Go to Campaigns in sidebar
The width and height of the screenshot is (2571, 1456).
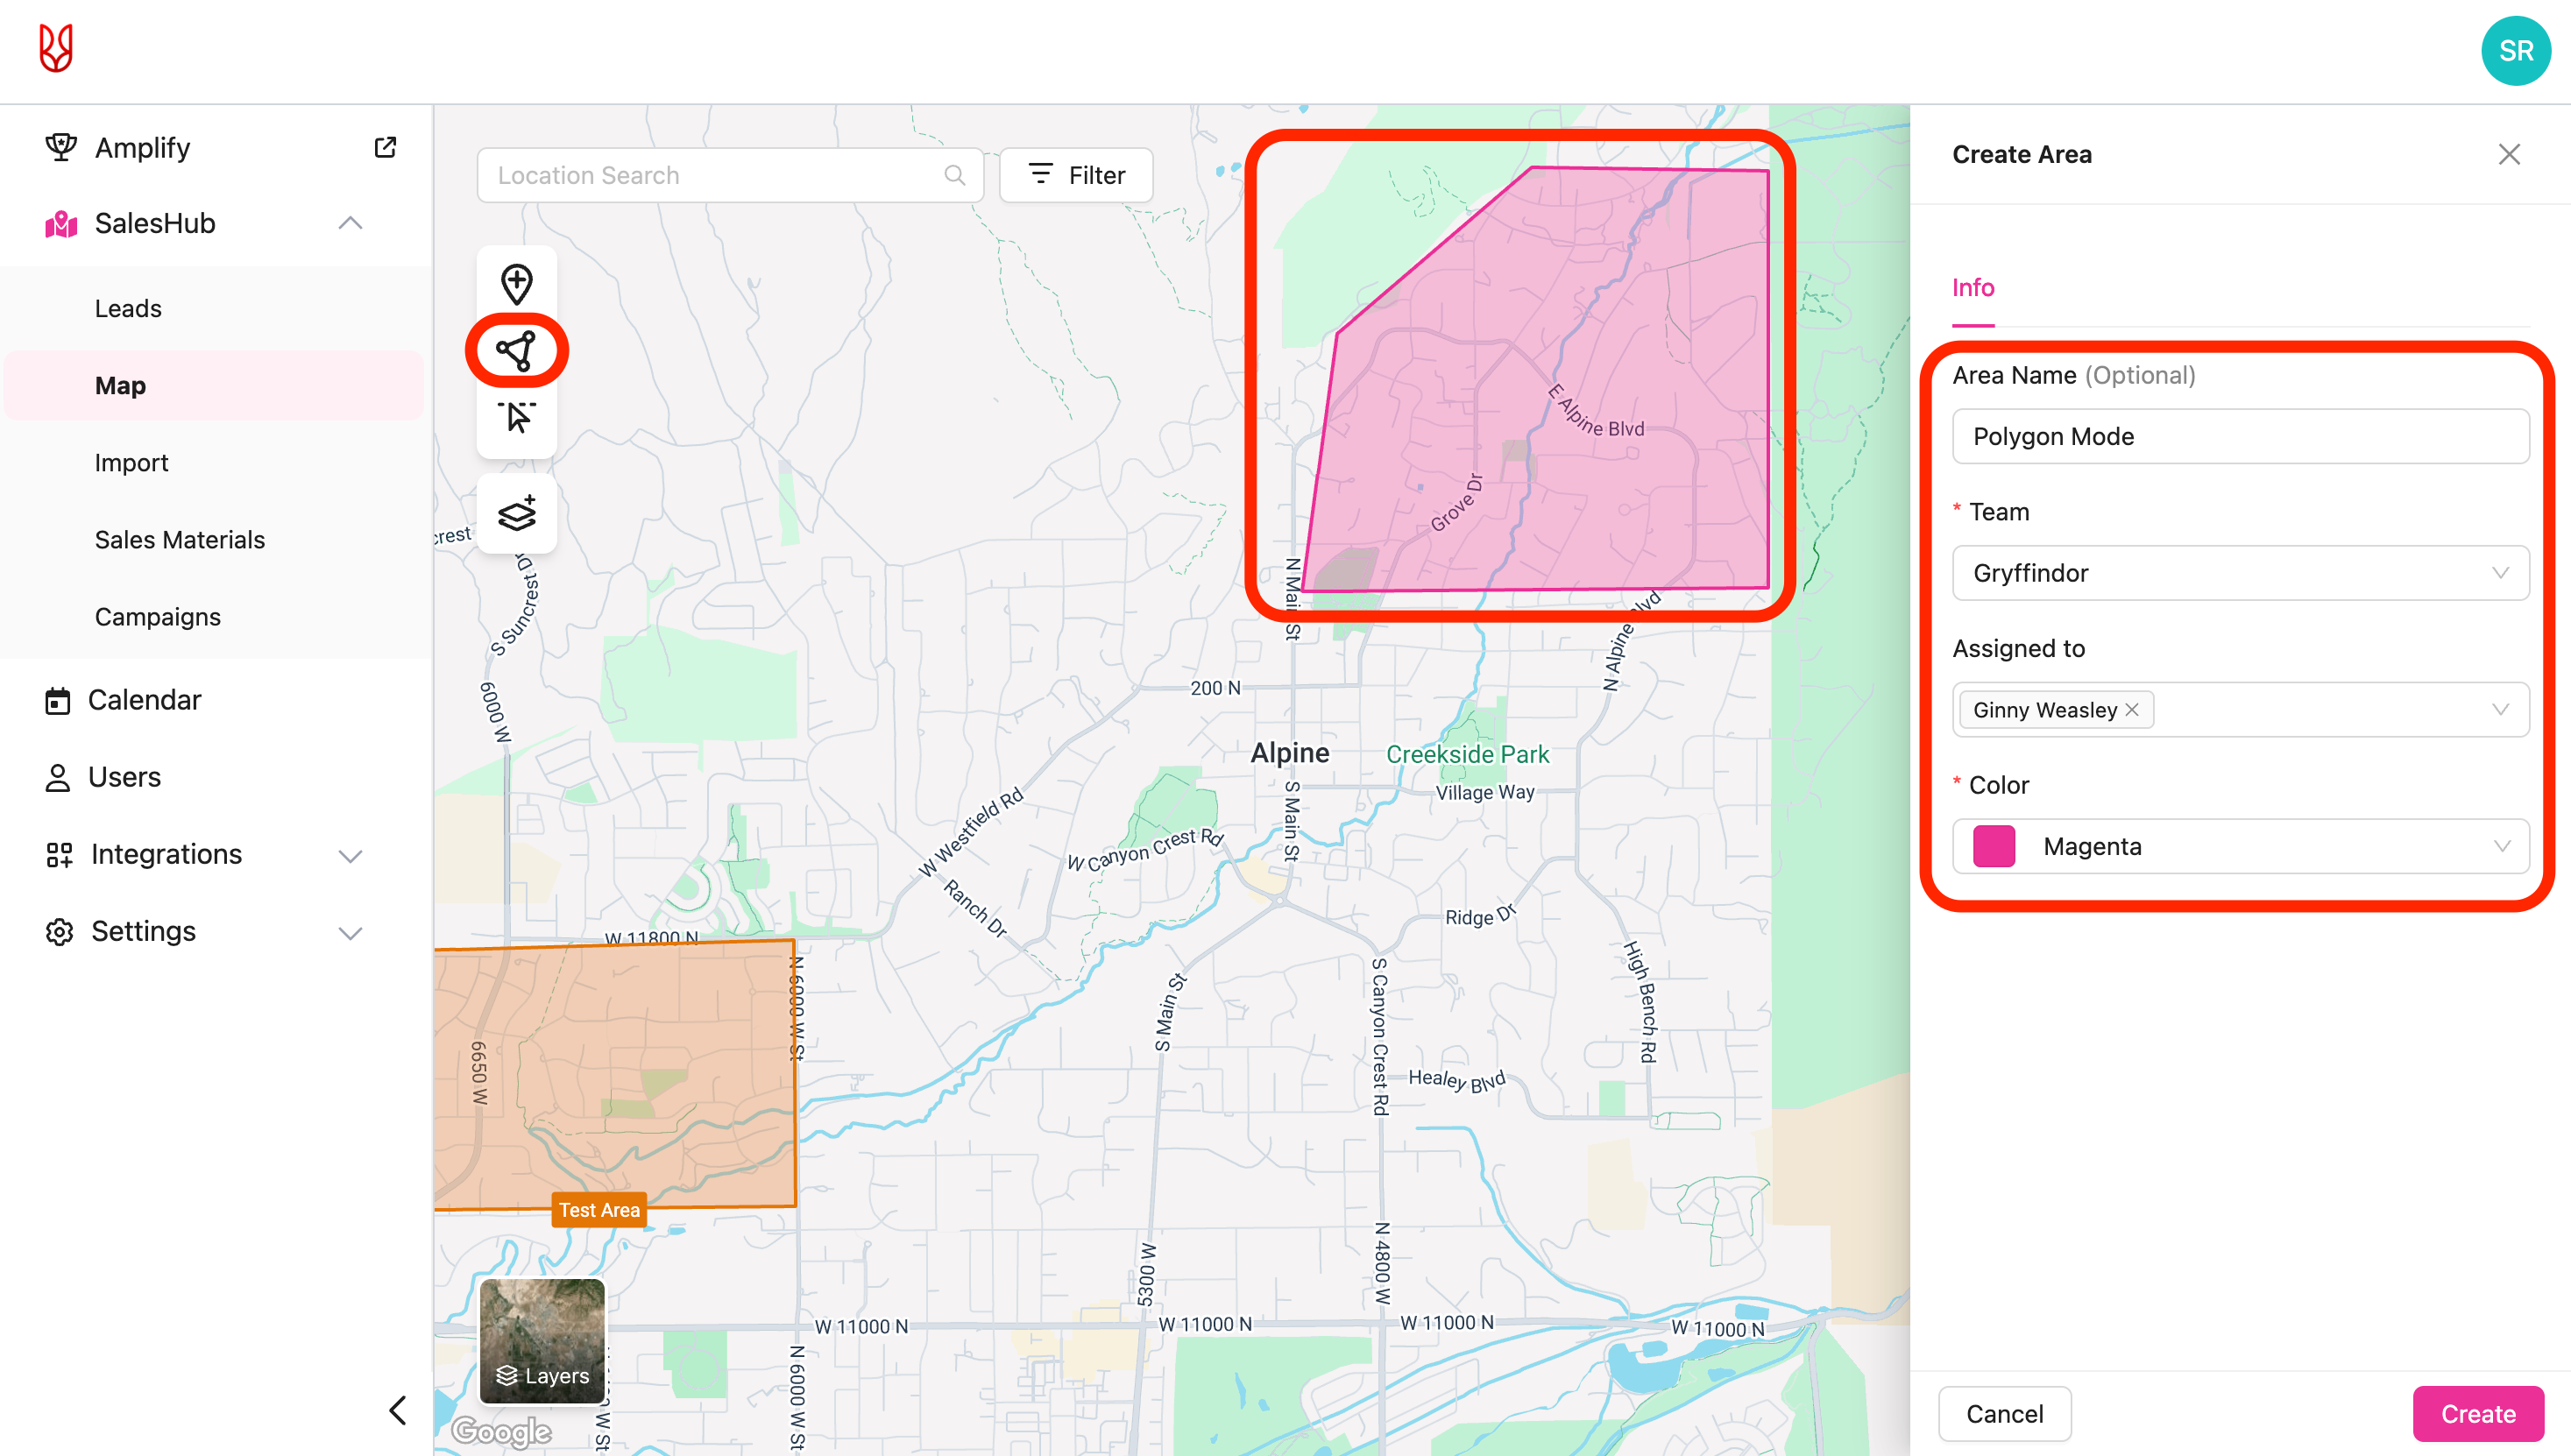coord(157,616)
